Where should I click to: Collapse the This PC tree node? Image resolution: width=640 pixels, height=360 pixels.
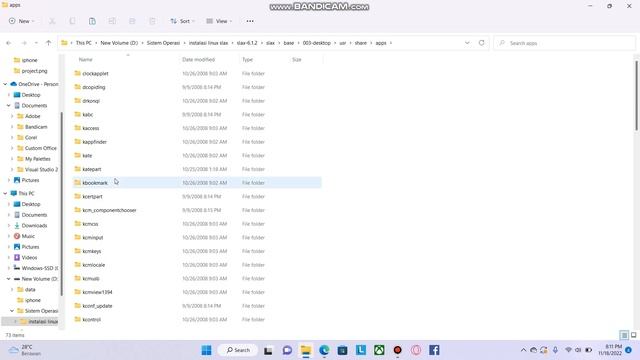(x=5, y=193)
